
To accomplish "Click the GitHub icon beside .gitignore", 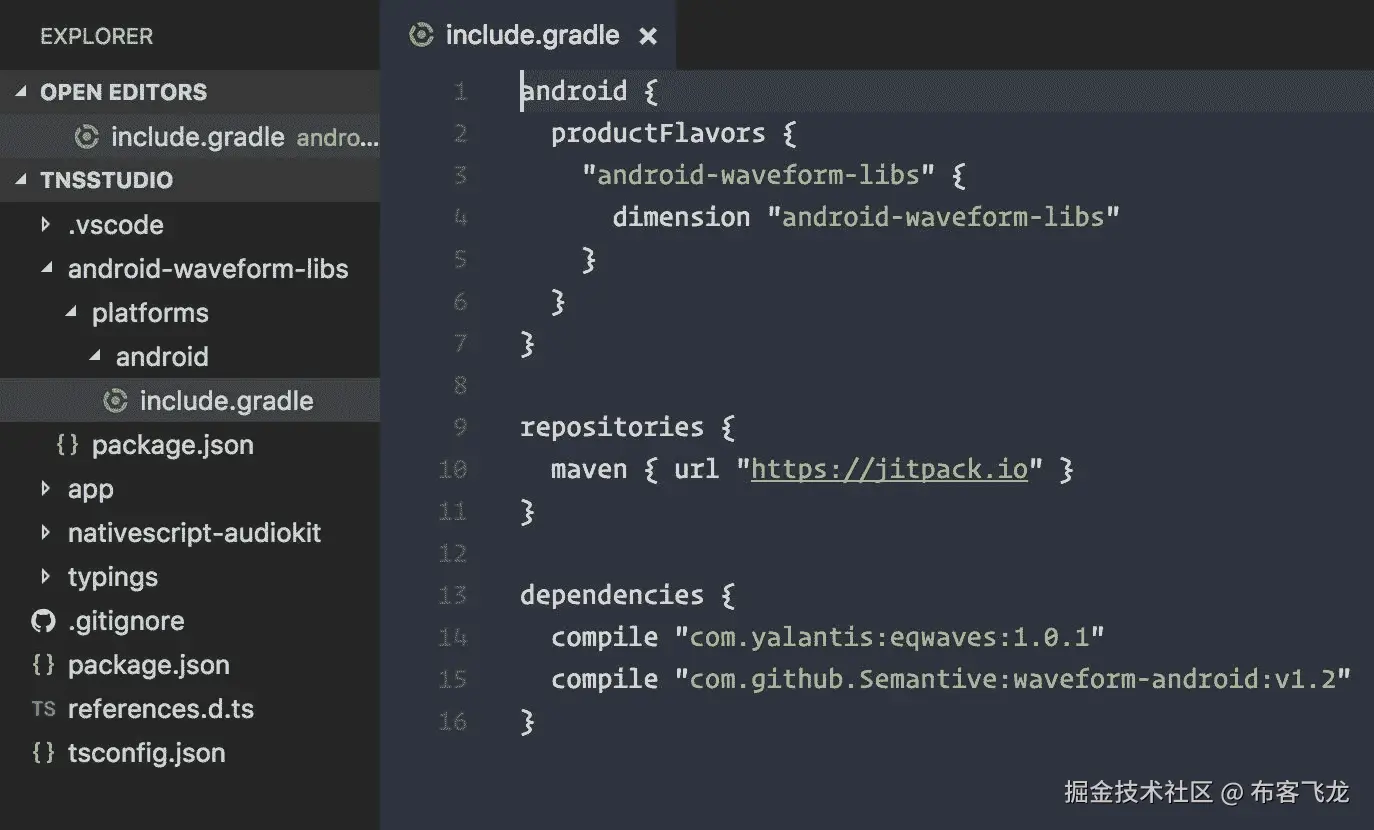I will 43,621.
